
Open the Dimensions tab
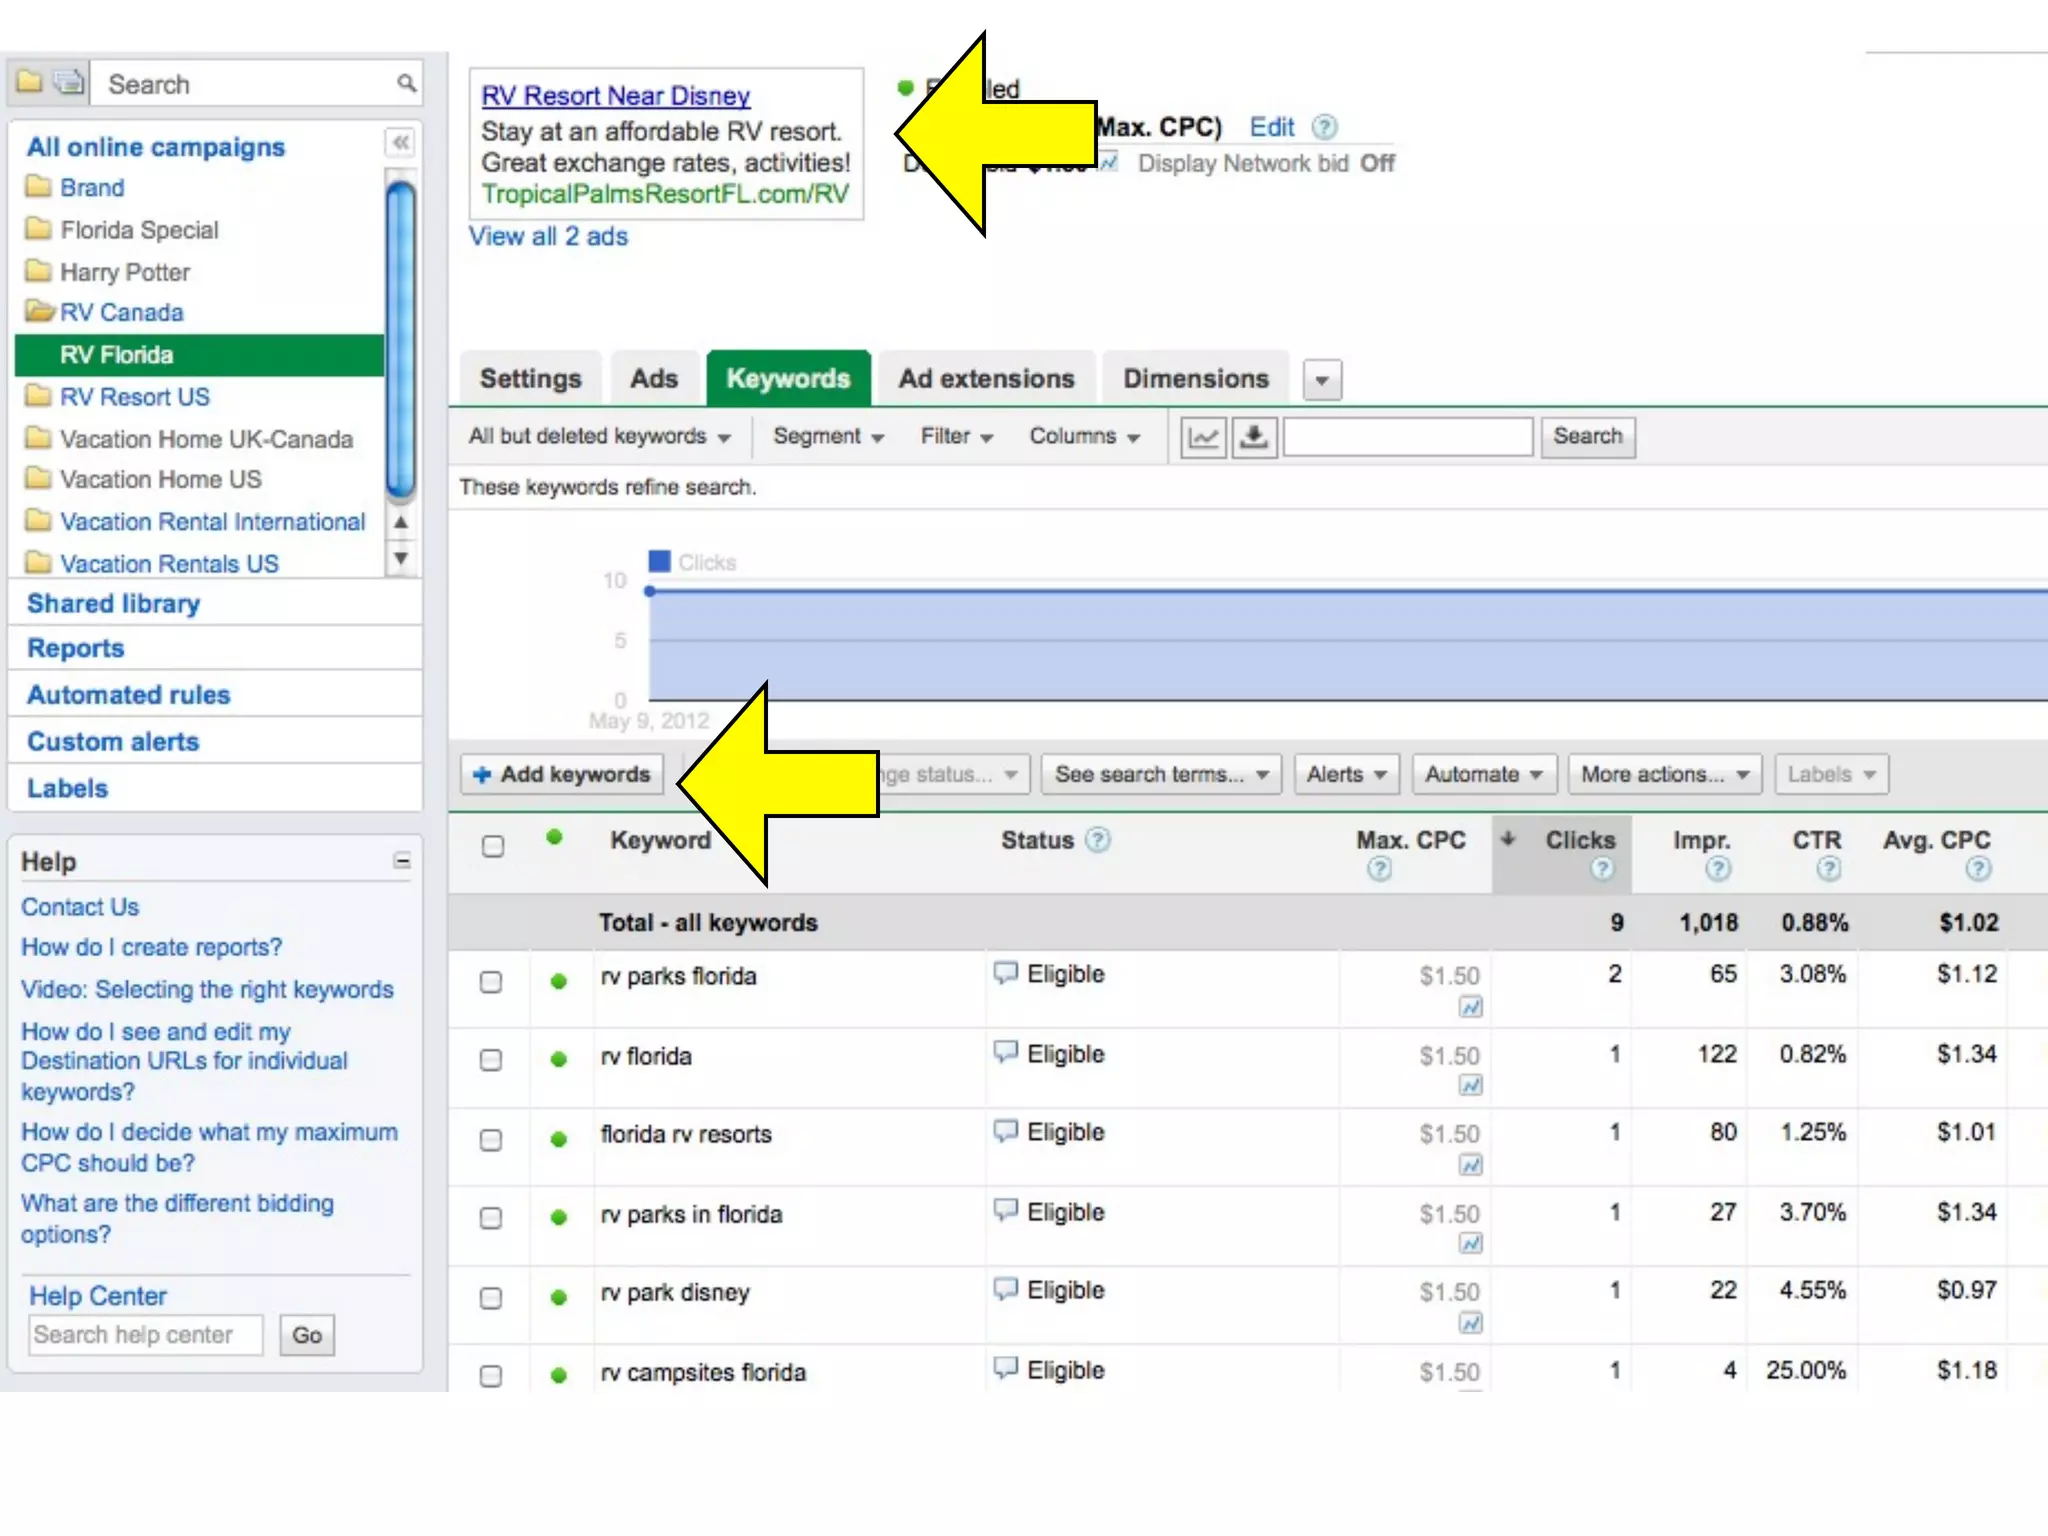pos(1195,379)
